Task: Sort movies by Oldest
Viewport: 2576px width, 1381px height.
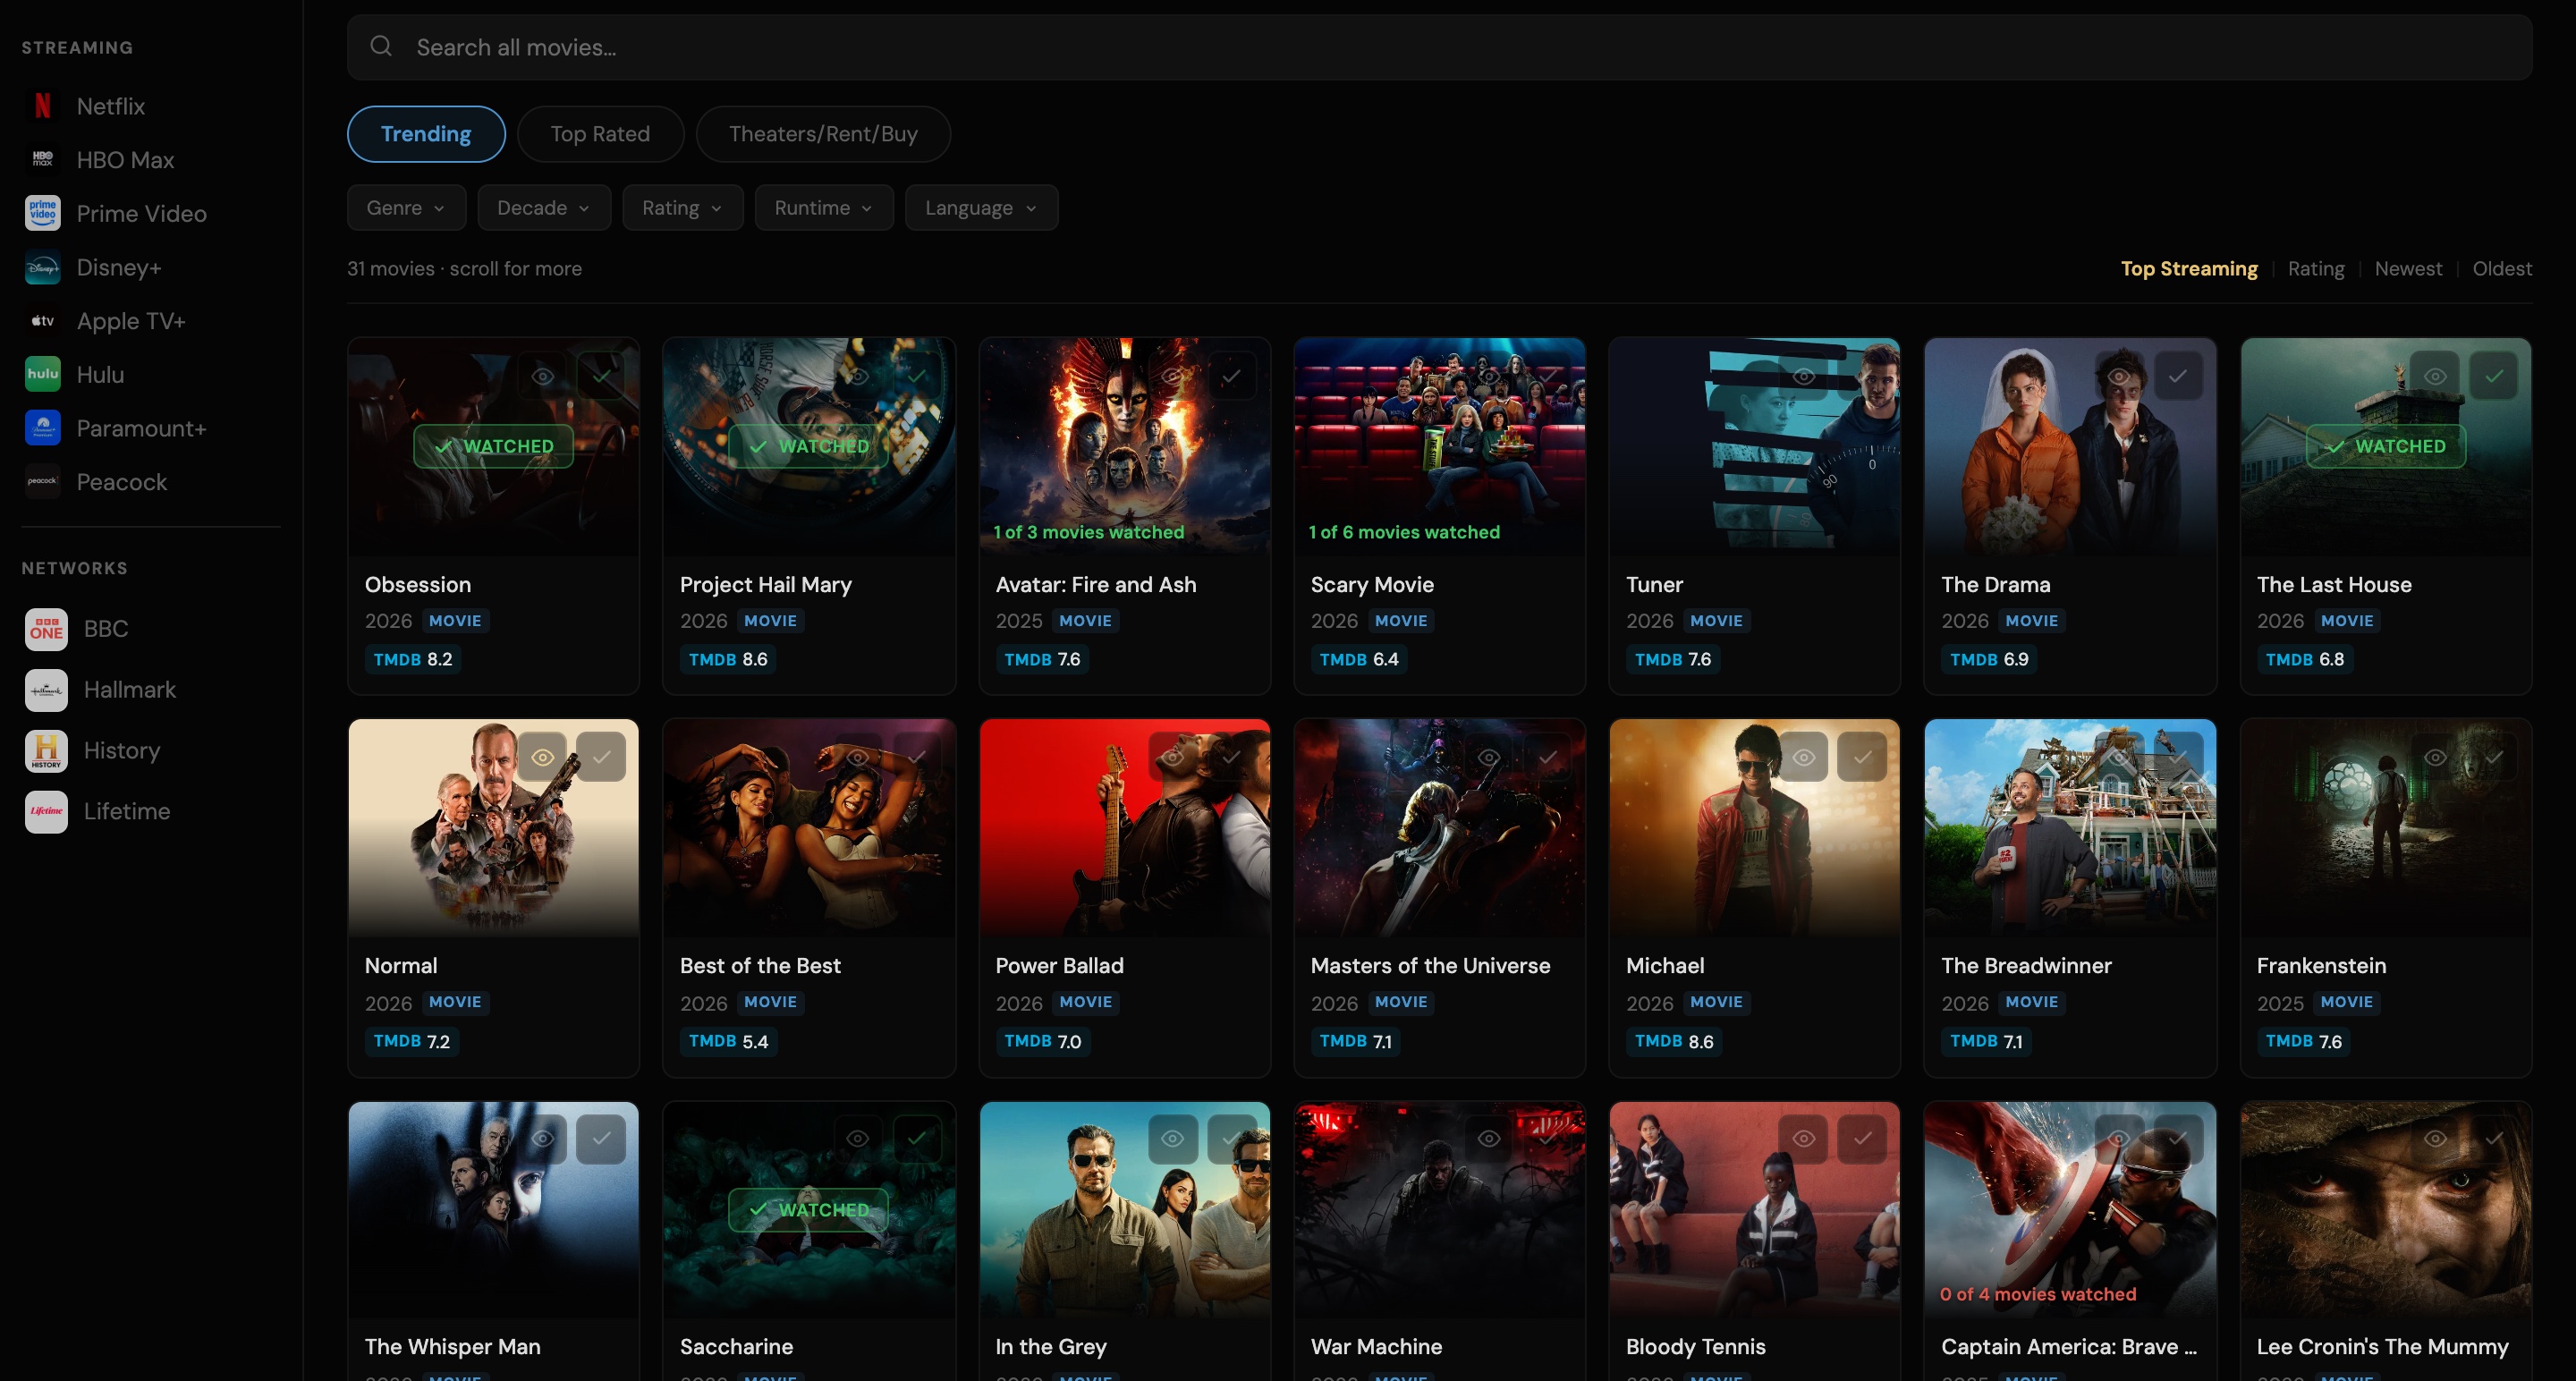Action: (2502, 269)
